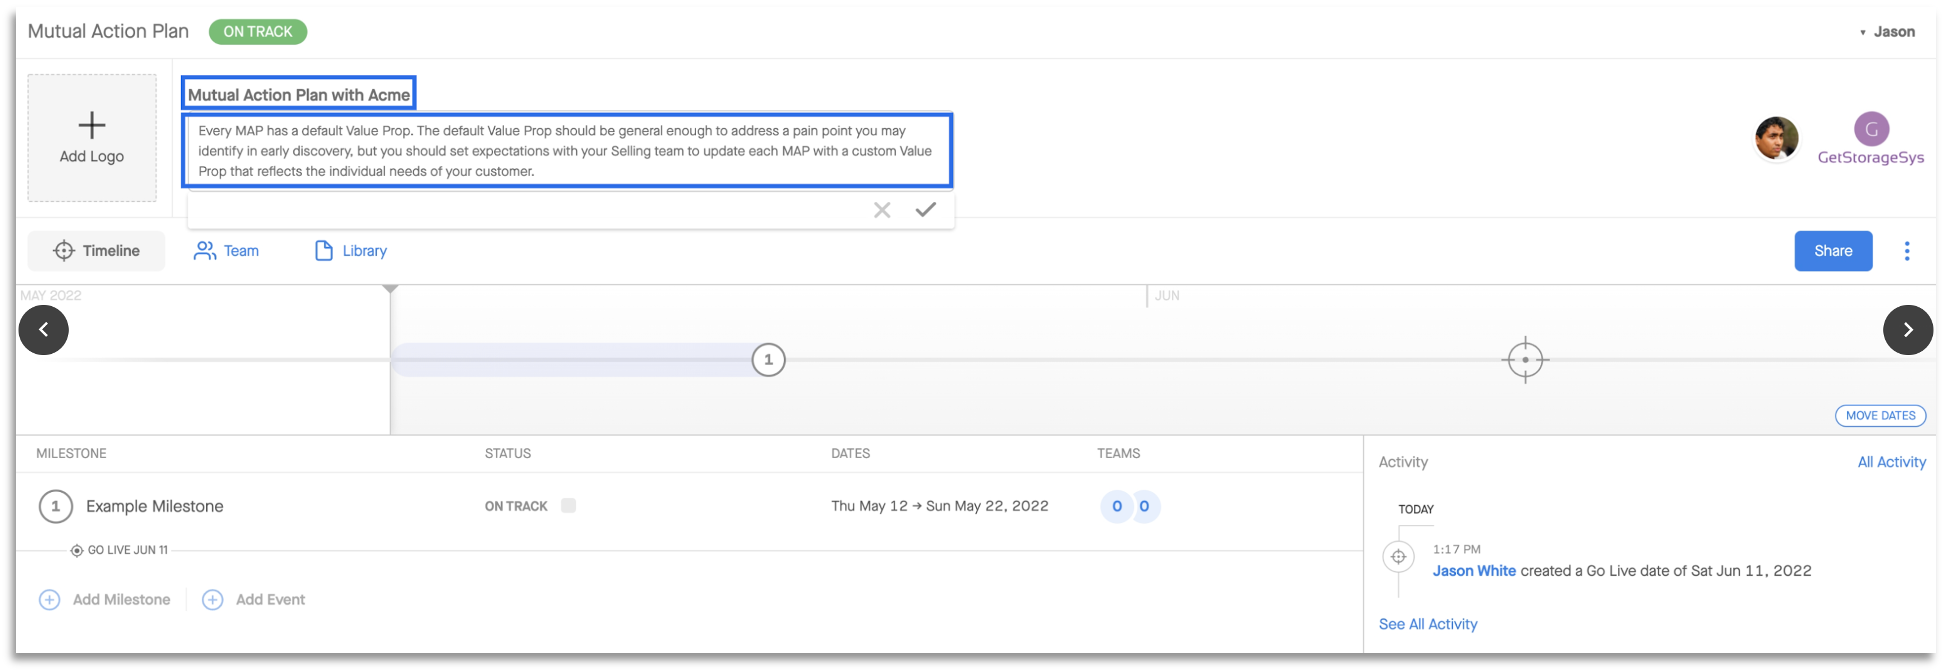Image resolution: width=1944 pixels, height=672 pixels.
Task: Open the Jason White name link in activity
Action: 1474,571
